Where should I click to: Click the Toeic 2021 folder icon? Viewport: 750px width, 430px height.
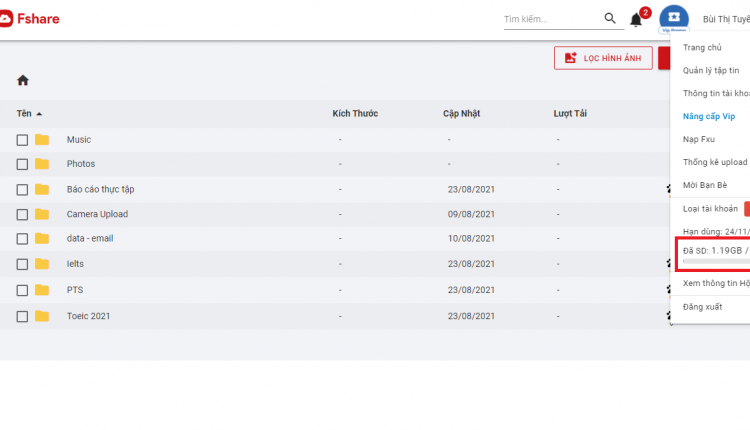click(42, 316)
